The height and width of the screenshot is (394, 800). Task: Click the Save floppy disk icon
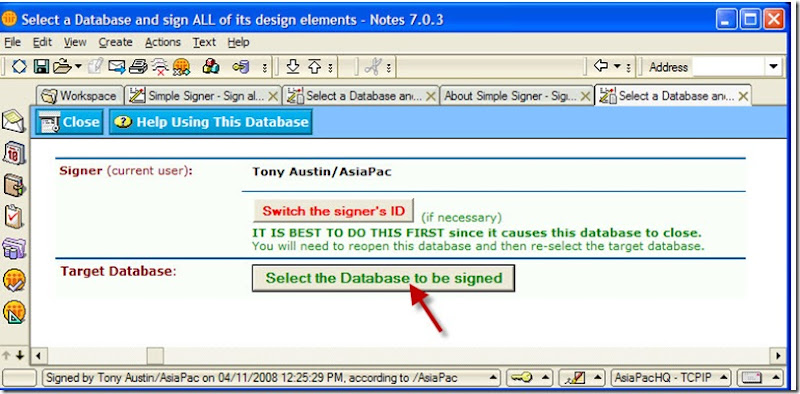(41, 66)
